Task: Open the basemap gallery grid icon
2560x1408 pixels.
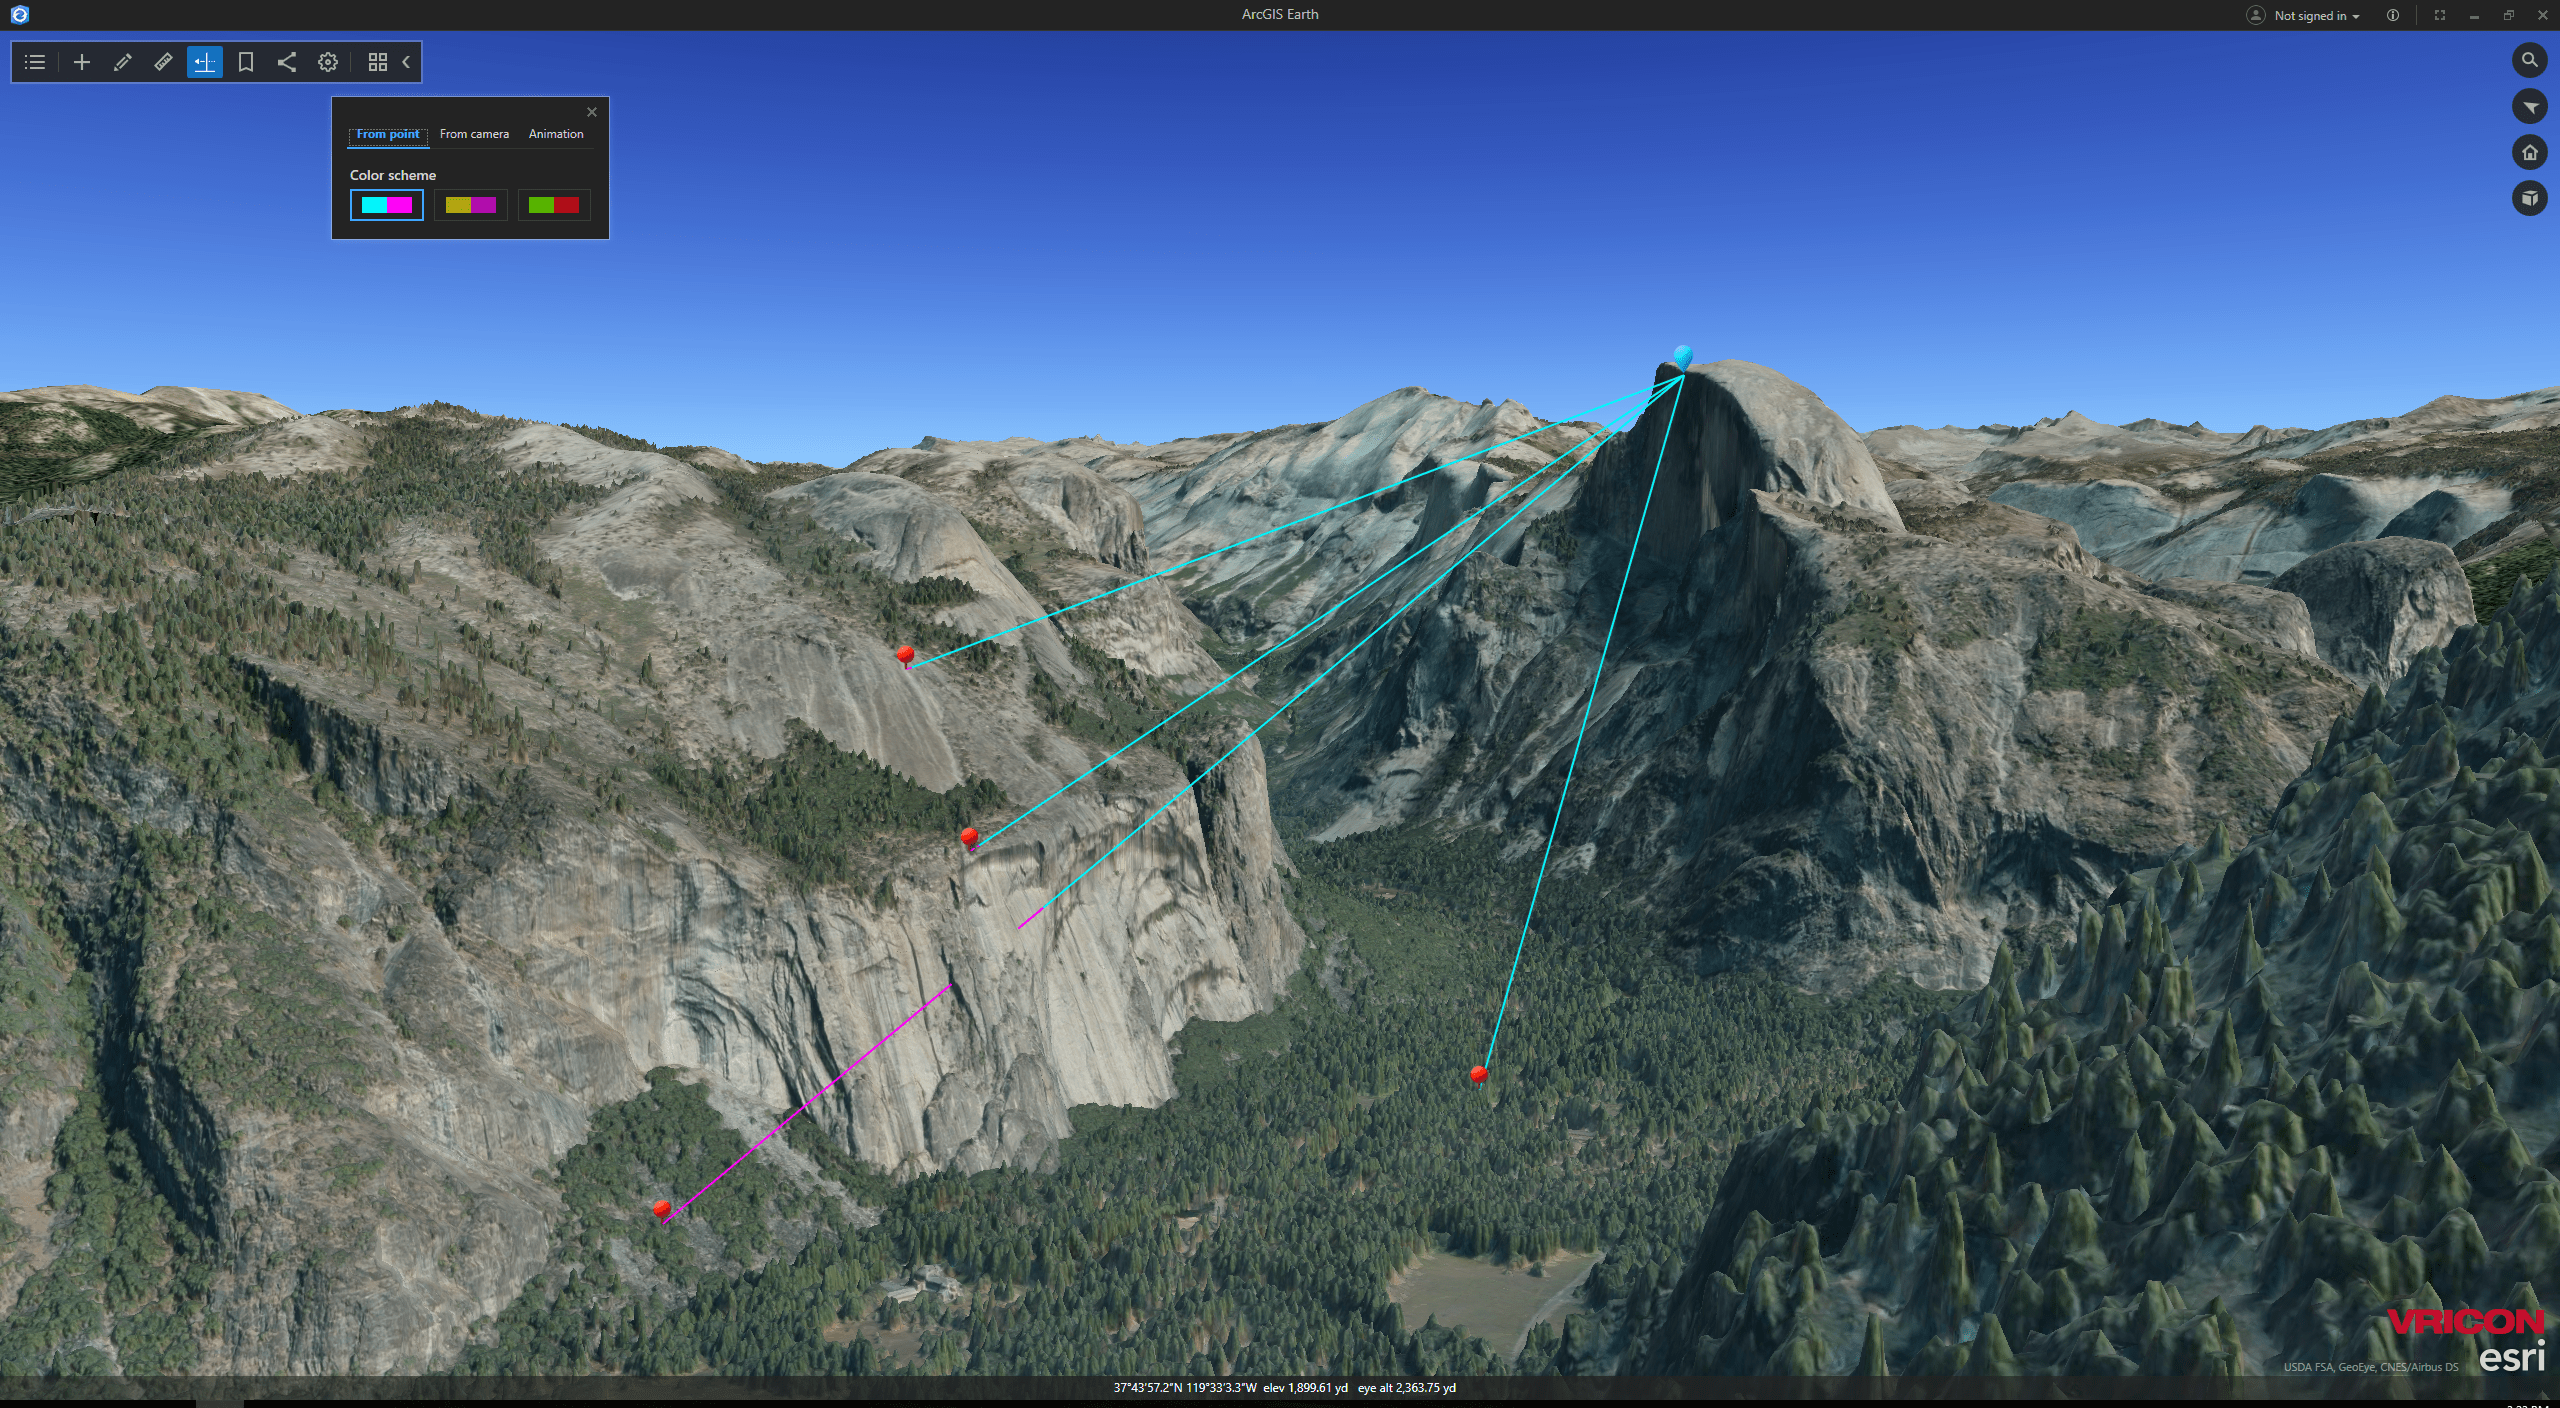Action: [x=377, y=62]
